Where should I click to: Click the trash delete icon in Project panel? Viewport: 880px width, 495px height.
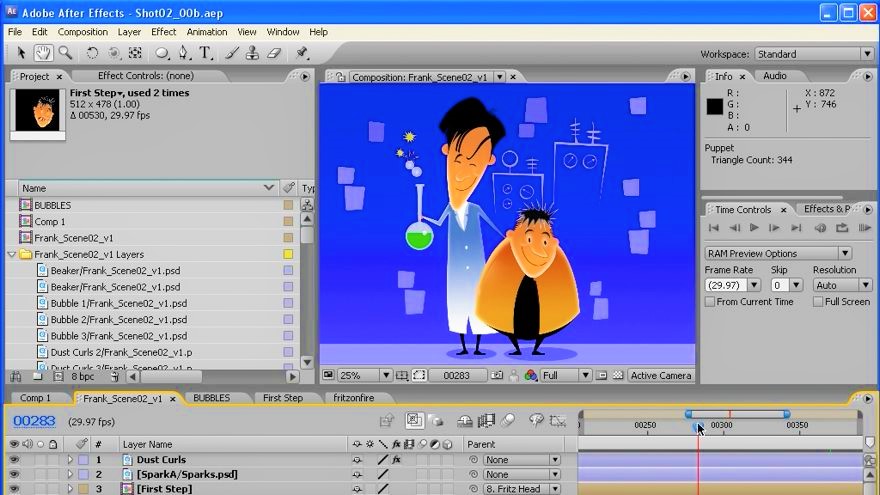pos(115,377)
